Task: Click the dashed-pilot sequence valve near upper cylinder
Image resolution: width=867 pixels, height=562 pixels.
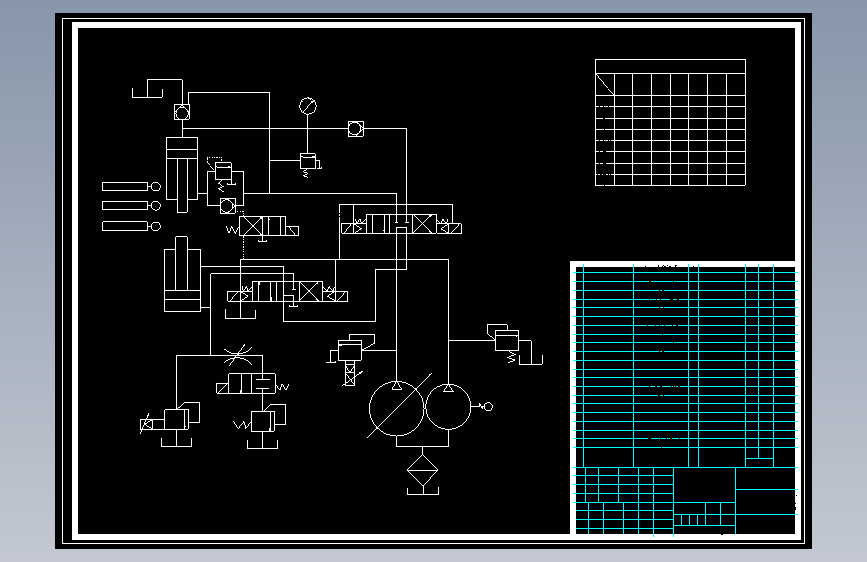Action: tap(222, 173)
